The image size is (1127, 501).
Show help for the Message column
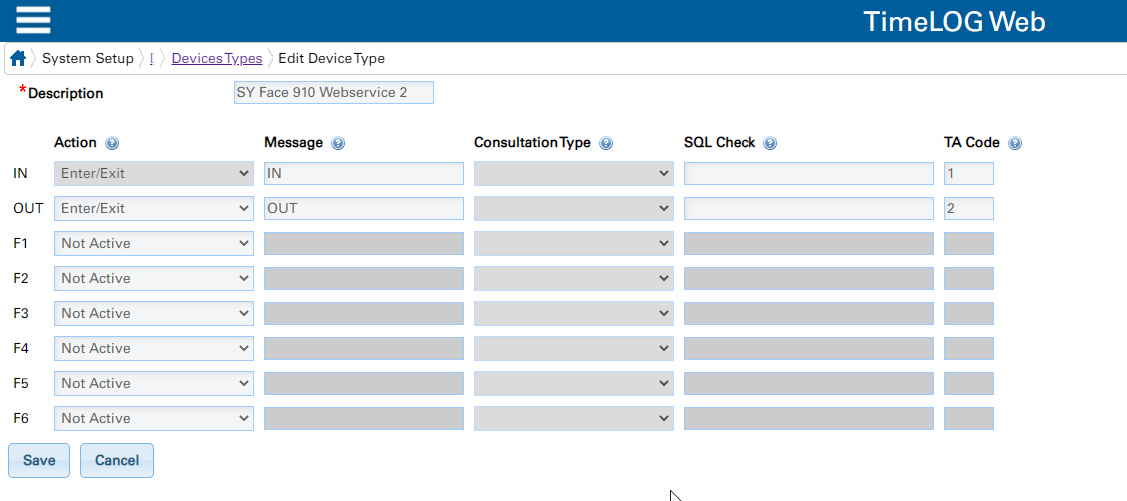pyautogui.click(x=338, y=143)
